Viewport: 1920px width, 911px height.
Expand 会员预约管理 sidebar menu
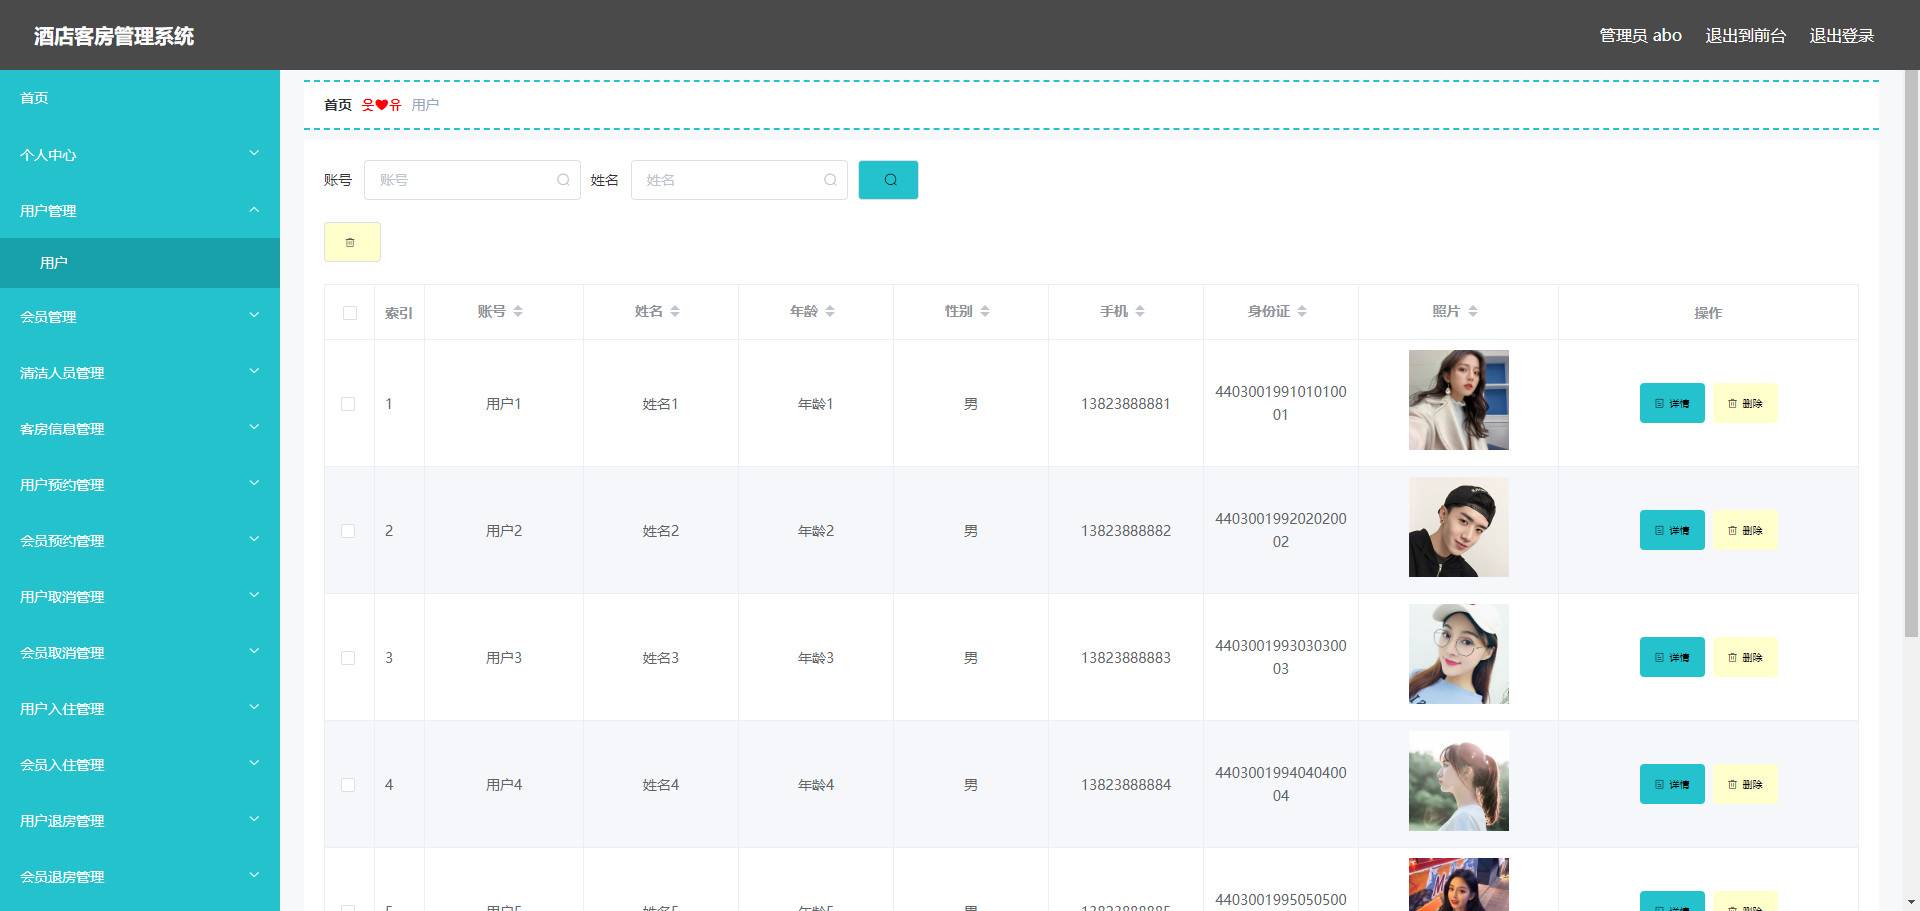[140, 541]
